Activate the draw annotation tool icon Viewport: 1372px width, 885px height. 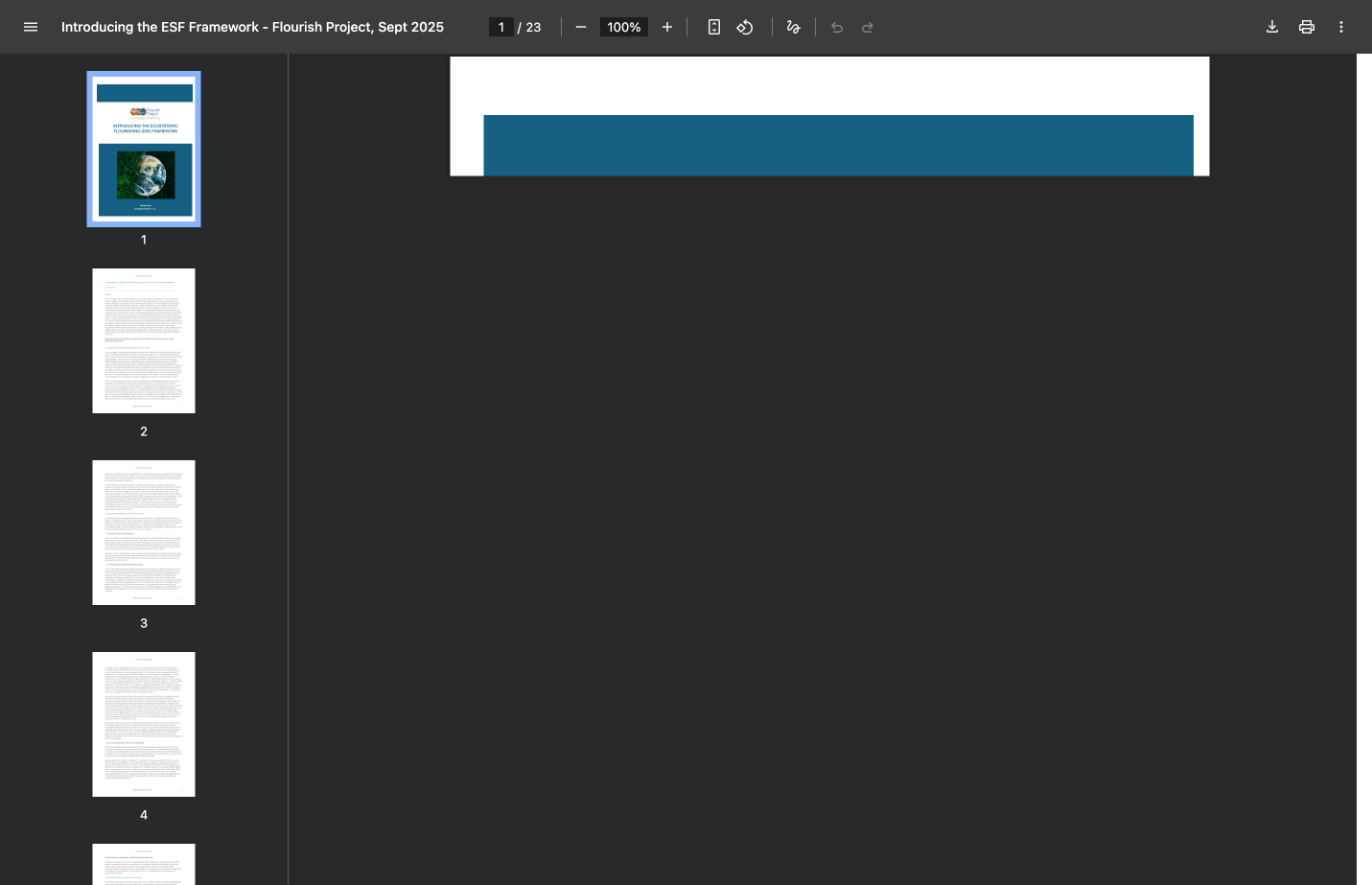[x=793, y=27]
